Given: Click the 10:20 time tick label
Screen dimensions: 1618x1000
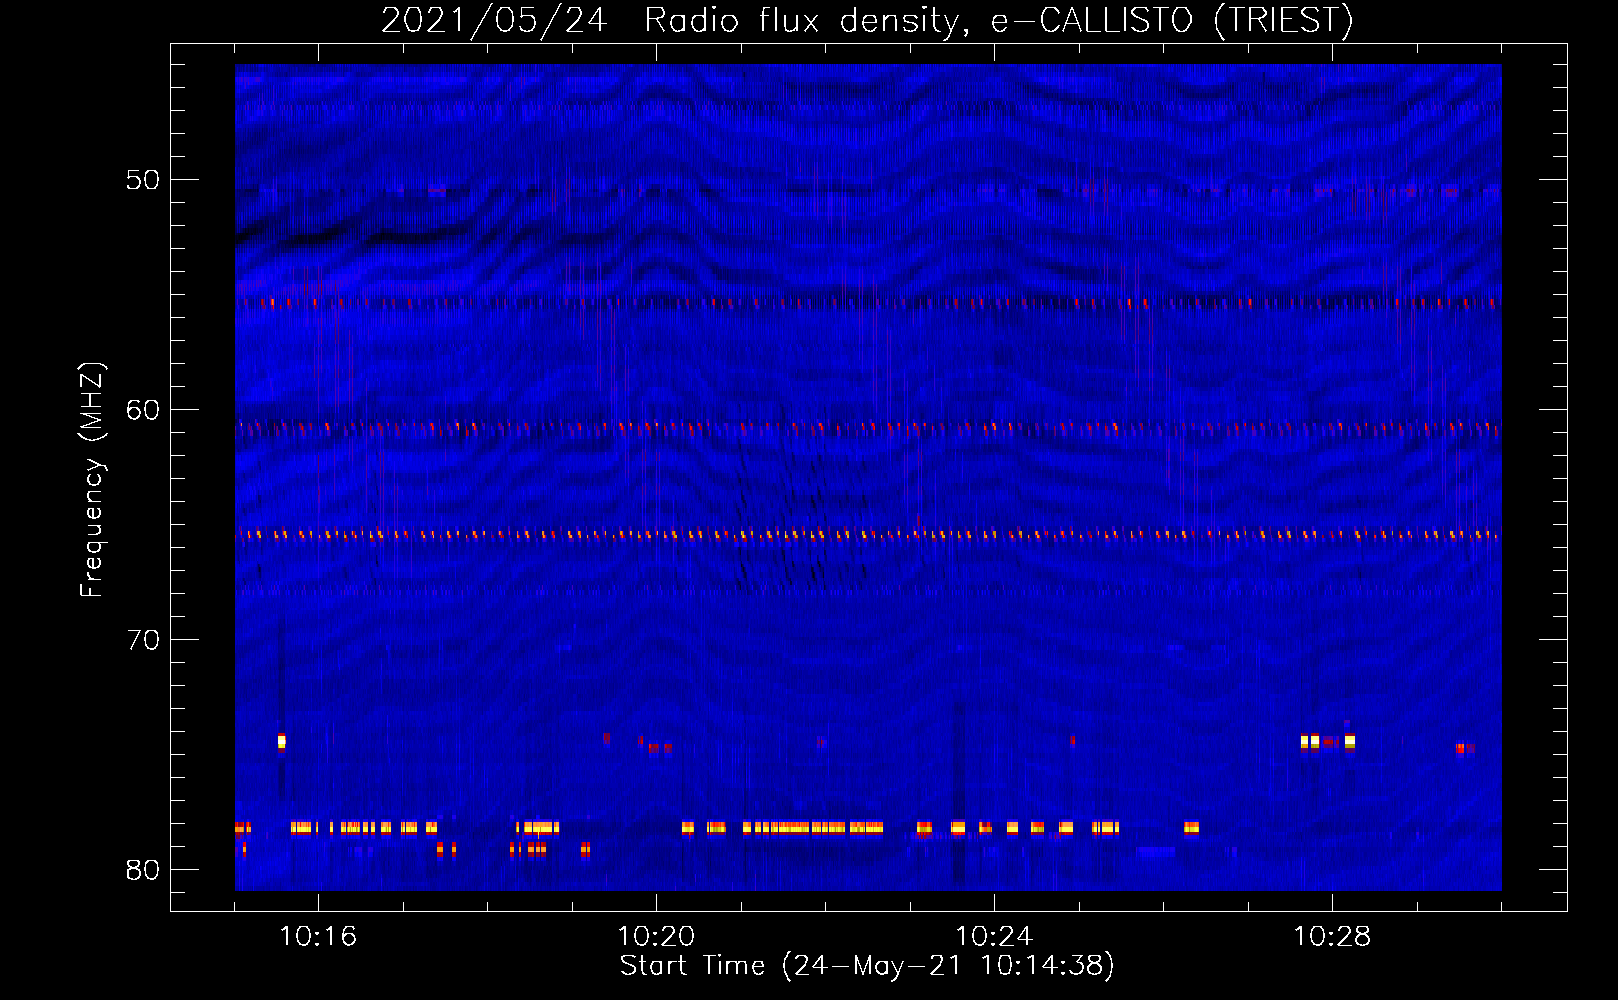Looking at the screenshot, I should (656, 937).
